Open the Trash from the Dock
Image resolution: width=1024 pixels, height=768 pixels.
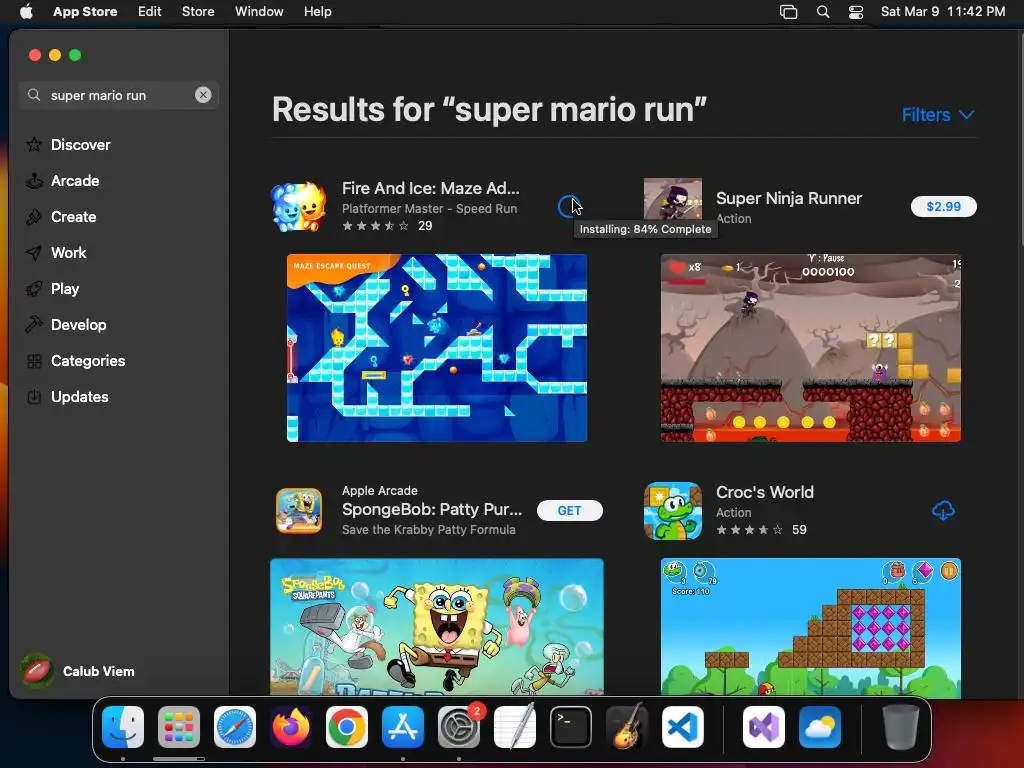901,727
